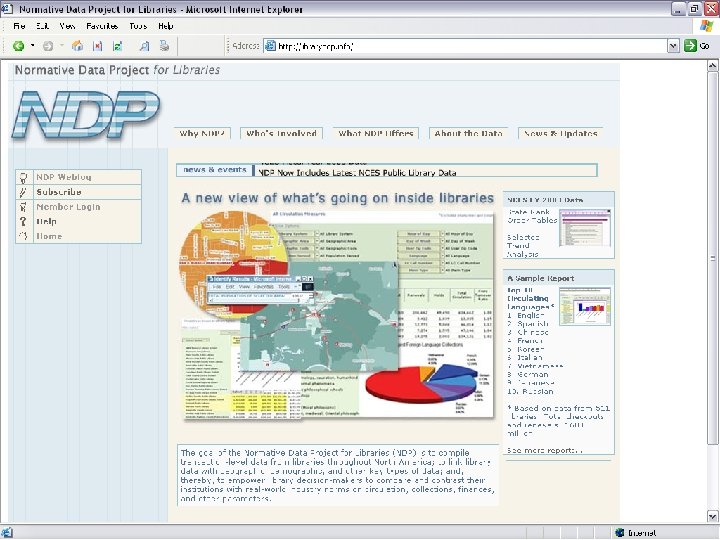The width and height of the screenshot is (720, 540).
Task: Click the NDP striped logo
Action: click(x=86, y=114)
